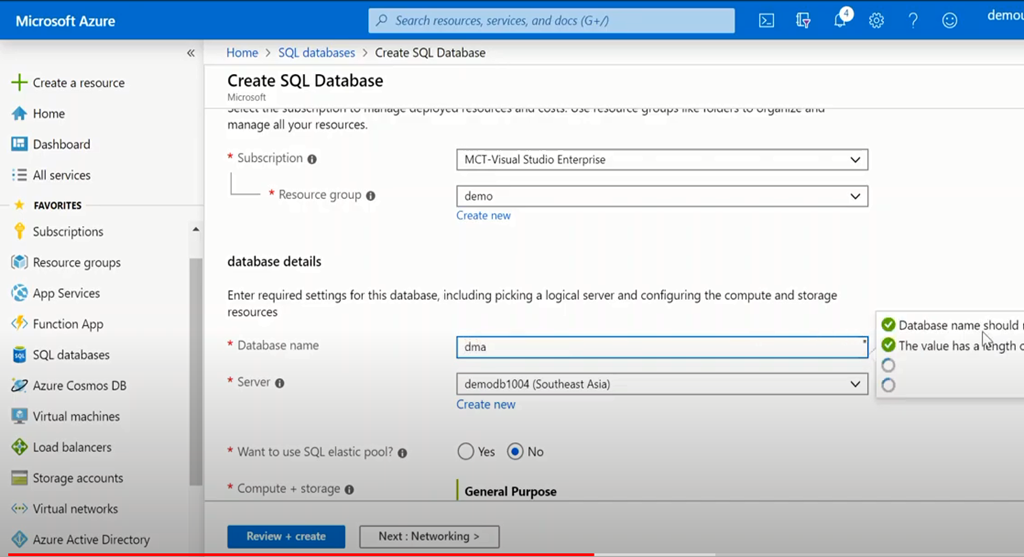Click the info icon next to Subscription
The width and height of the screenshot is (1024, 557).
(x=312, y=159)
